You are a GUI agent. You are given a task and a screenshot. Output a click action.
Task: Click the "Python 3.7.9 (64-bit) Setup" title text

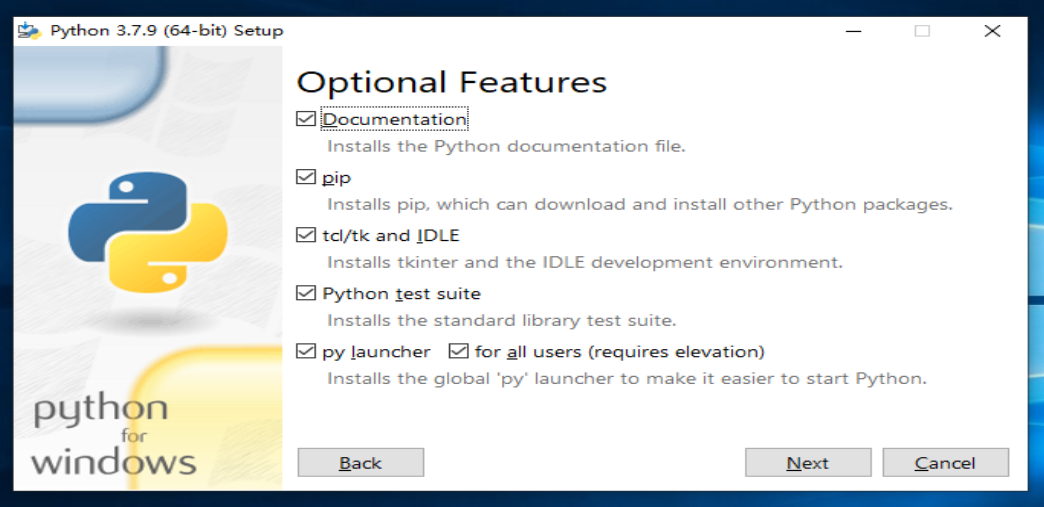[167, 31]
